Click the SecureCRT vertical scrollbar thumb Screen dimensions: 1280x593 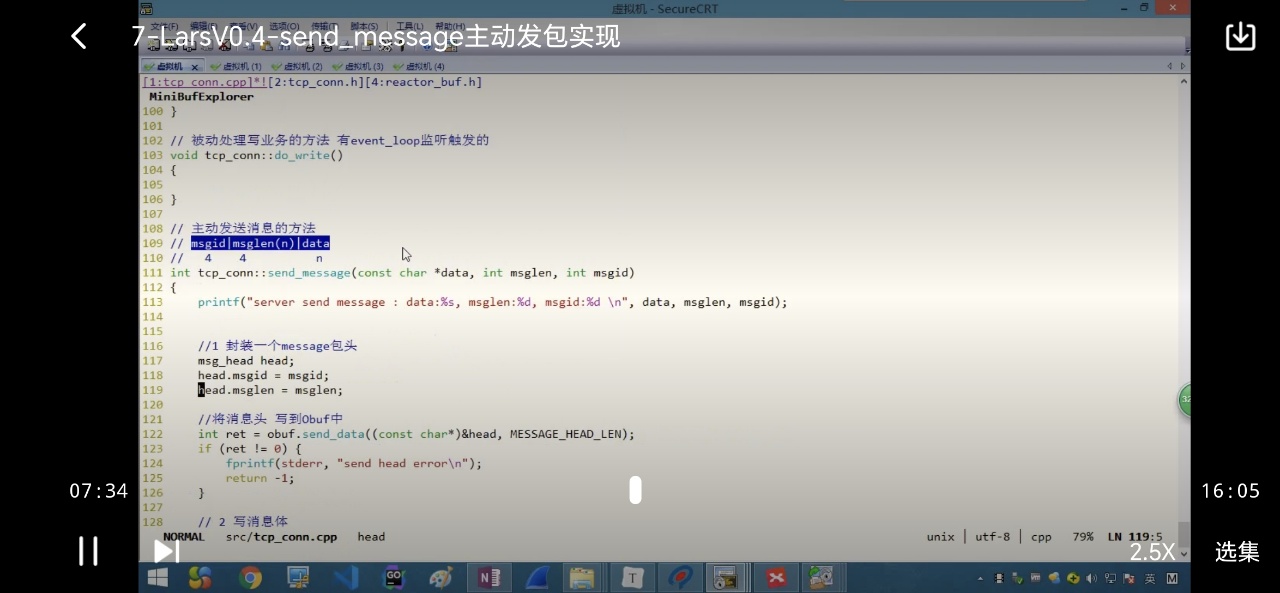(x=1184, y=534)
